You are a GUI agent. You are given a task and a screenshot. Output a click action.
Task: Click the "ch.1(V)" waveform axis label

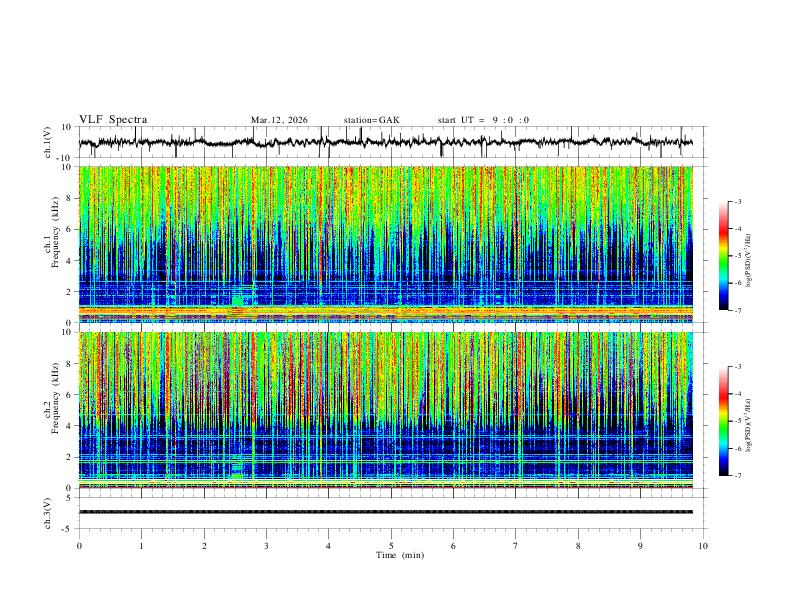pyautogui.click(x=48, y=142)
